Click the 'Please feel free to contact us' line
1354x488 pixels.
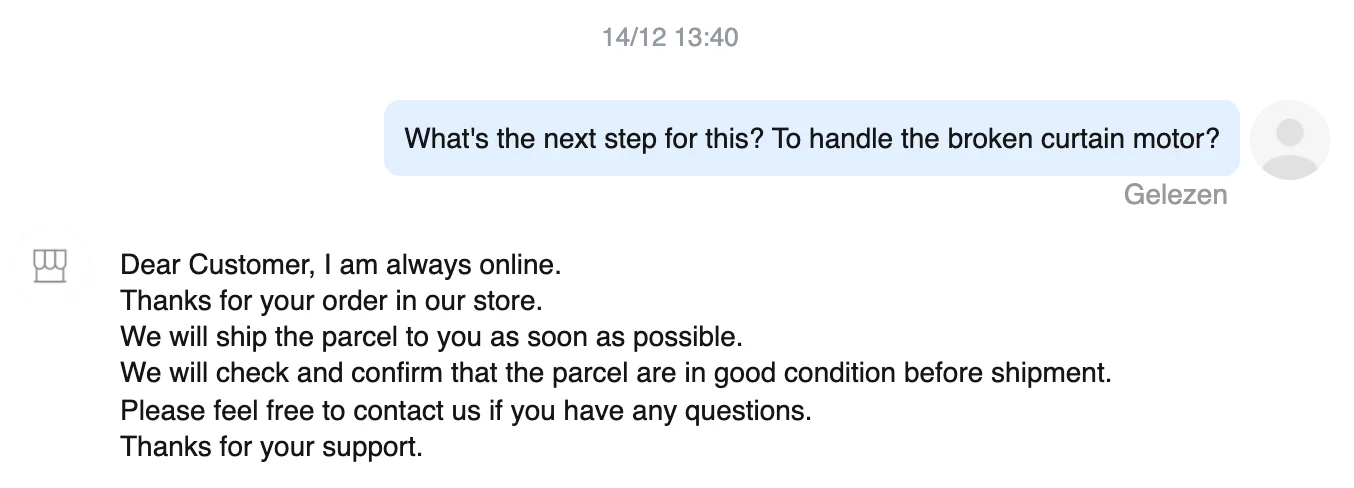tap(466, 410)
